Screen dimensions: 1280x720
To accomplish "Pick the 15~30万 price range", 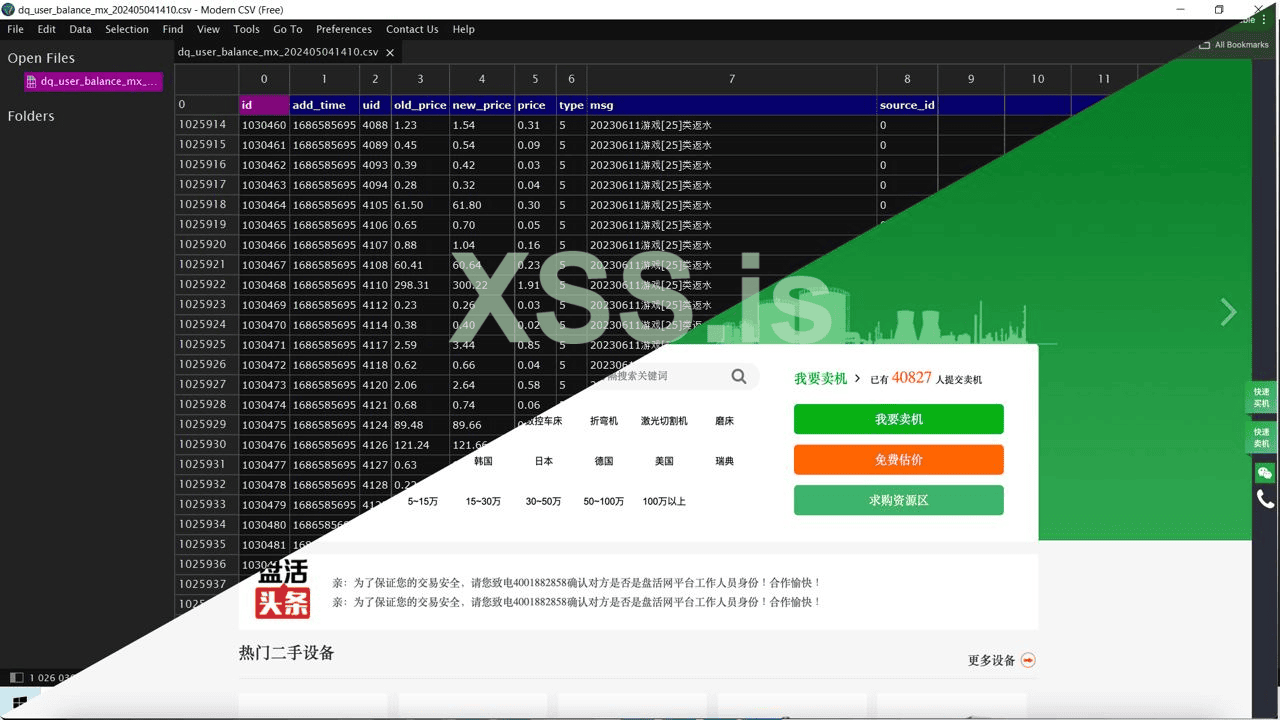I will coord(483,501).
